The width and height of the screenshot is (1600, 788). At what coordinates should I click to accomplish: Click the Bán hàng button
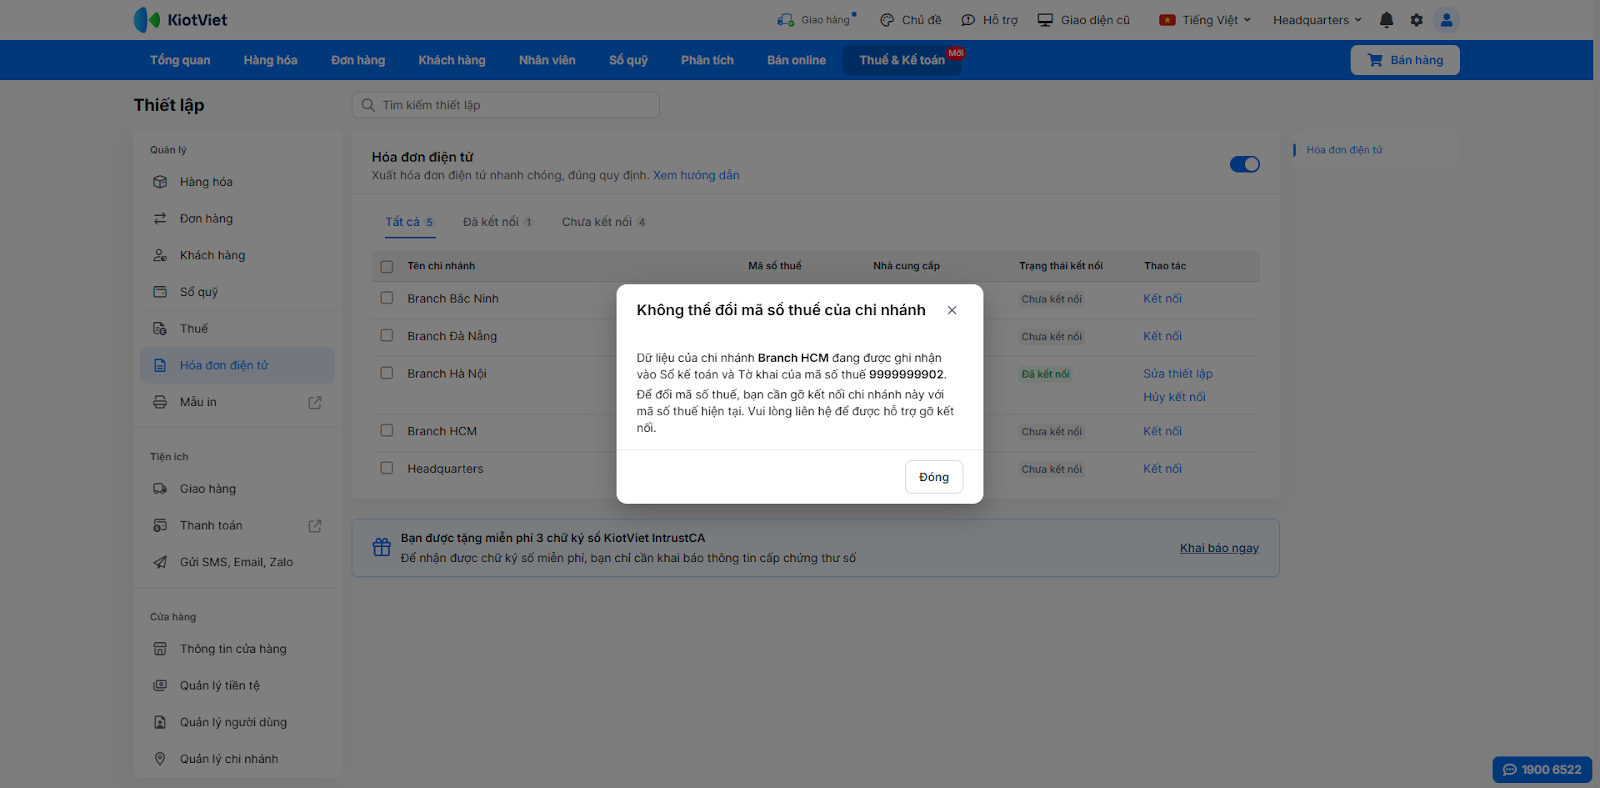pos(1405,60)
